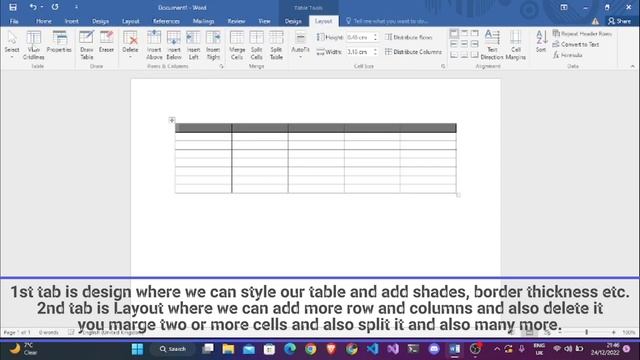Image resolution: width=640 pixels, height=360 pixels.
Task: Click the table move handle
Action: (x=172, y=120)
